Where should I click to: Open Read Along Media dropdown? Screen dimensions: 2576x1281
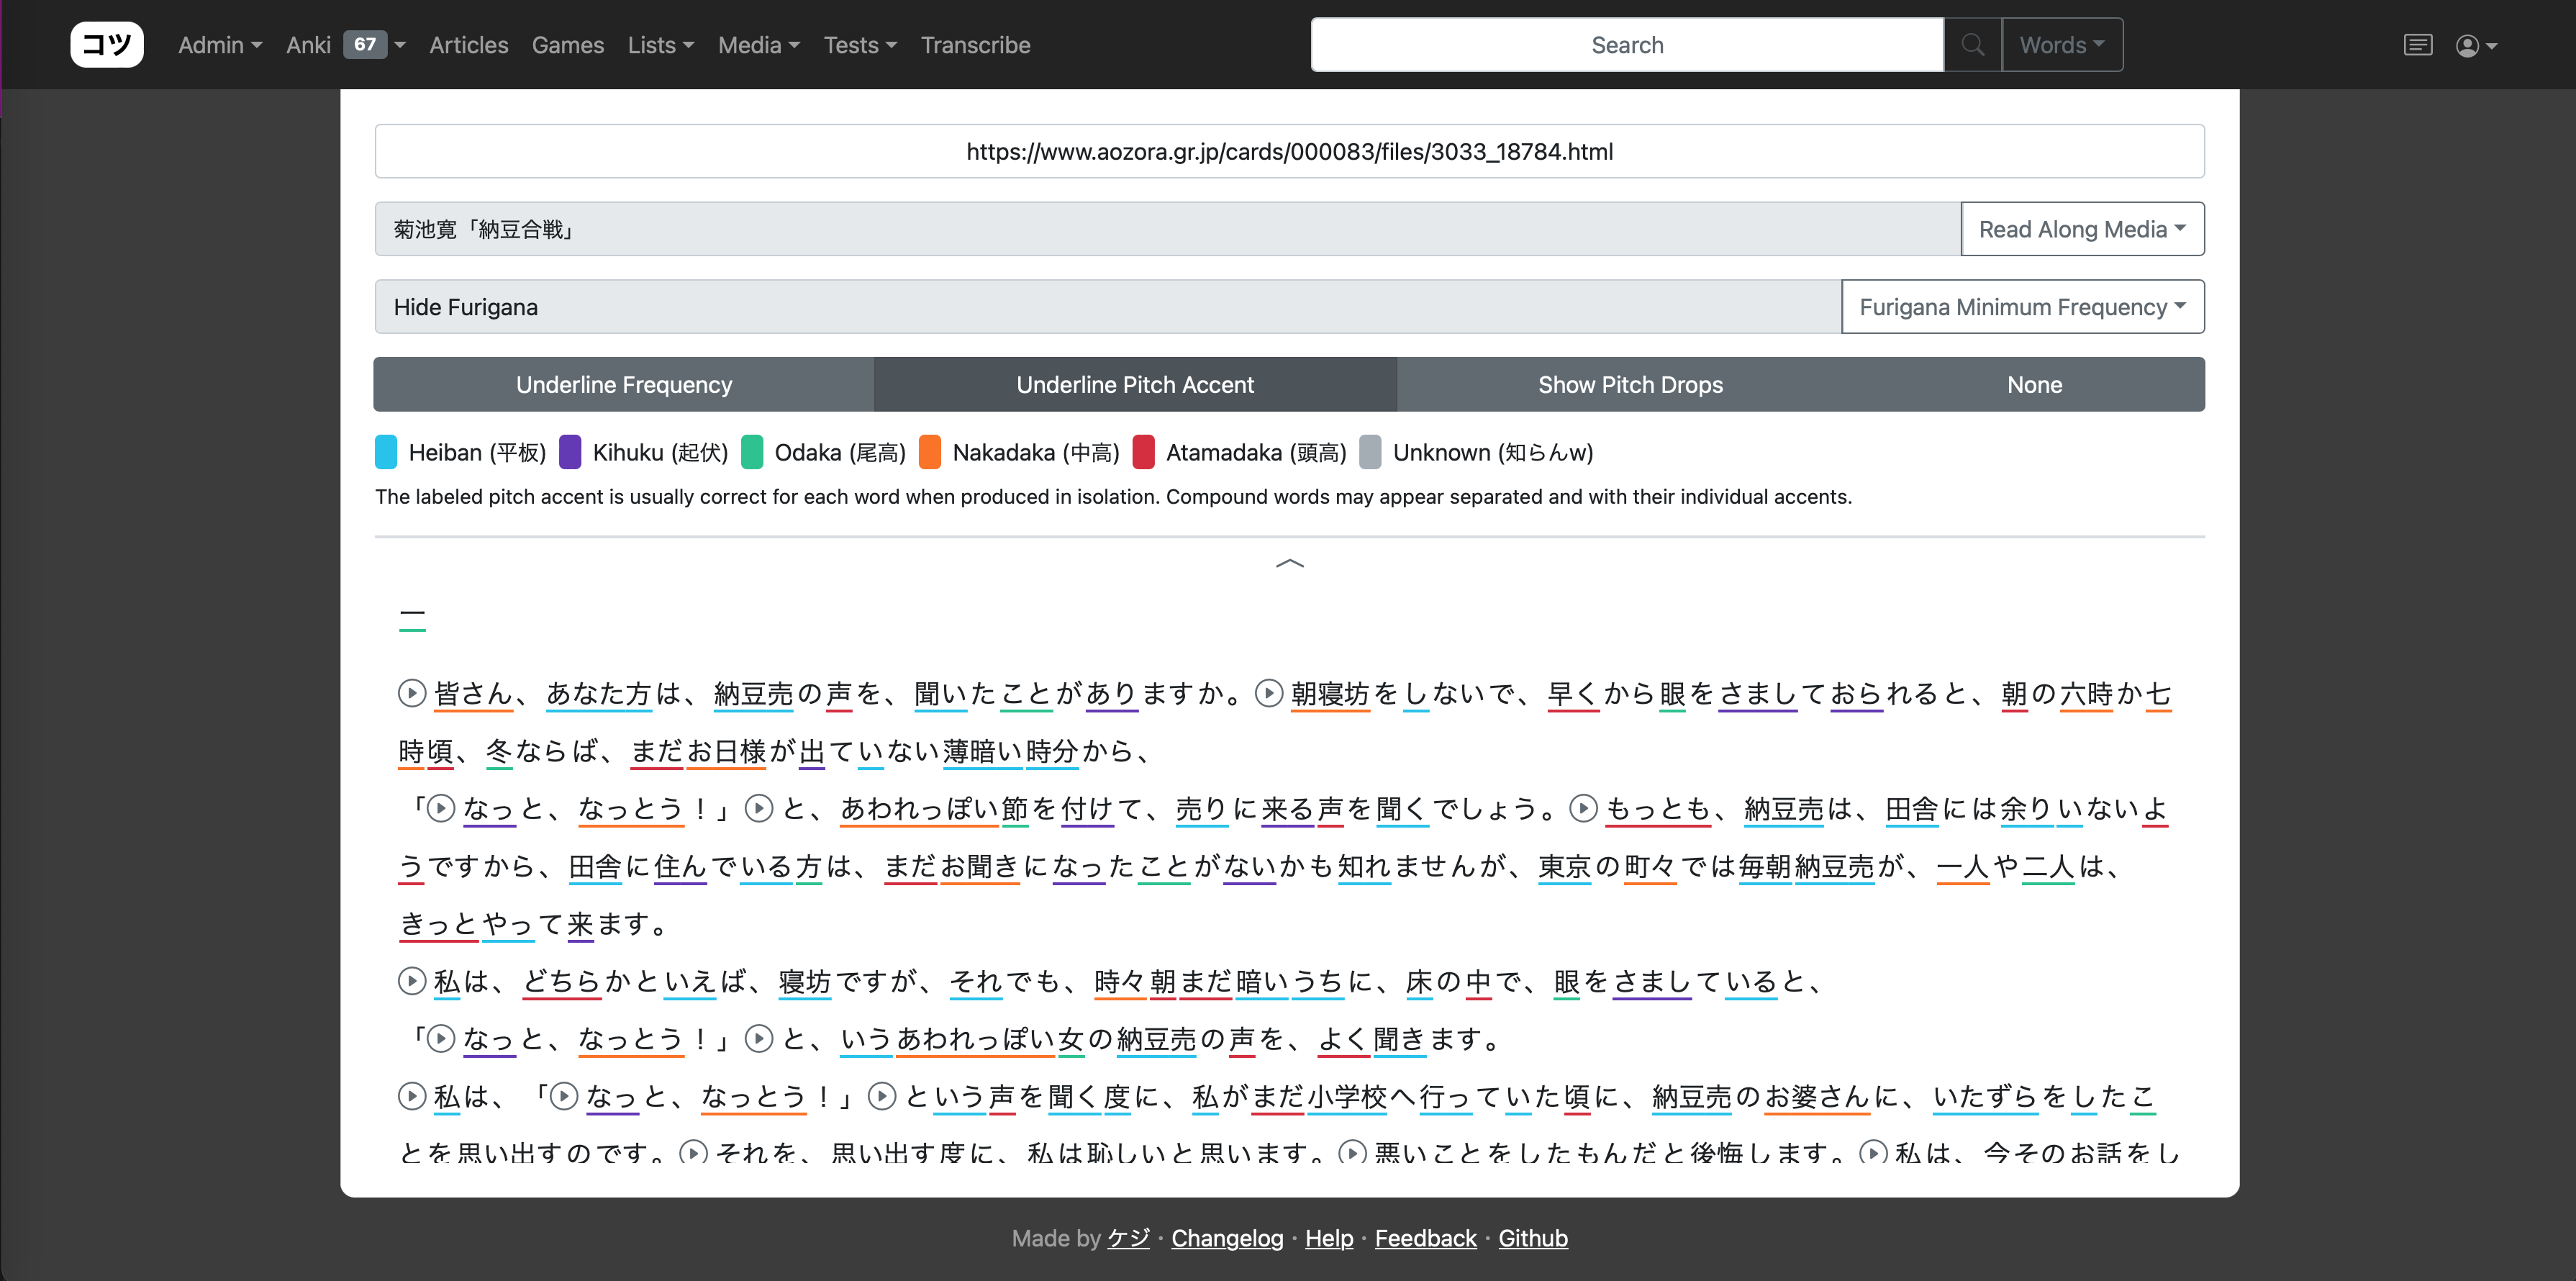(x=2082, y=229)
